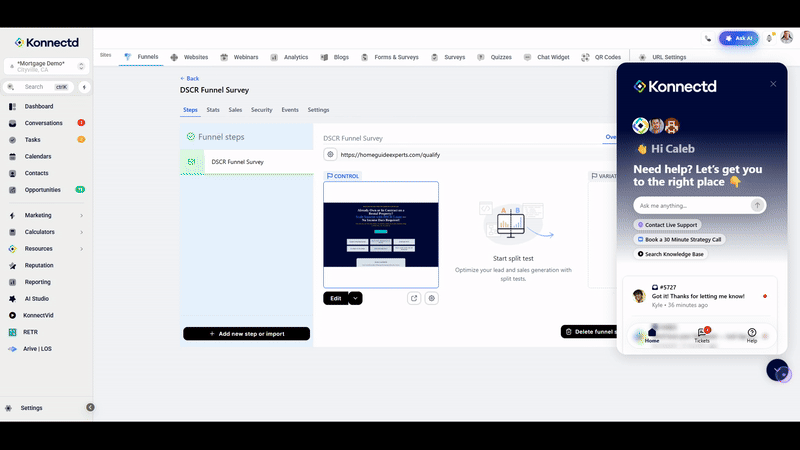Open notifications bell icon

click(769, 38)
